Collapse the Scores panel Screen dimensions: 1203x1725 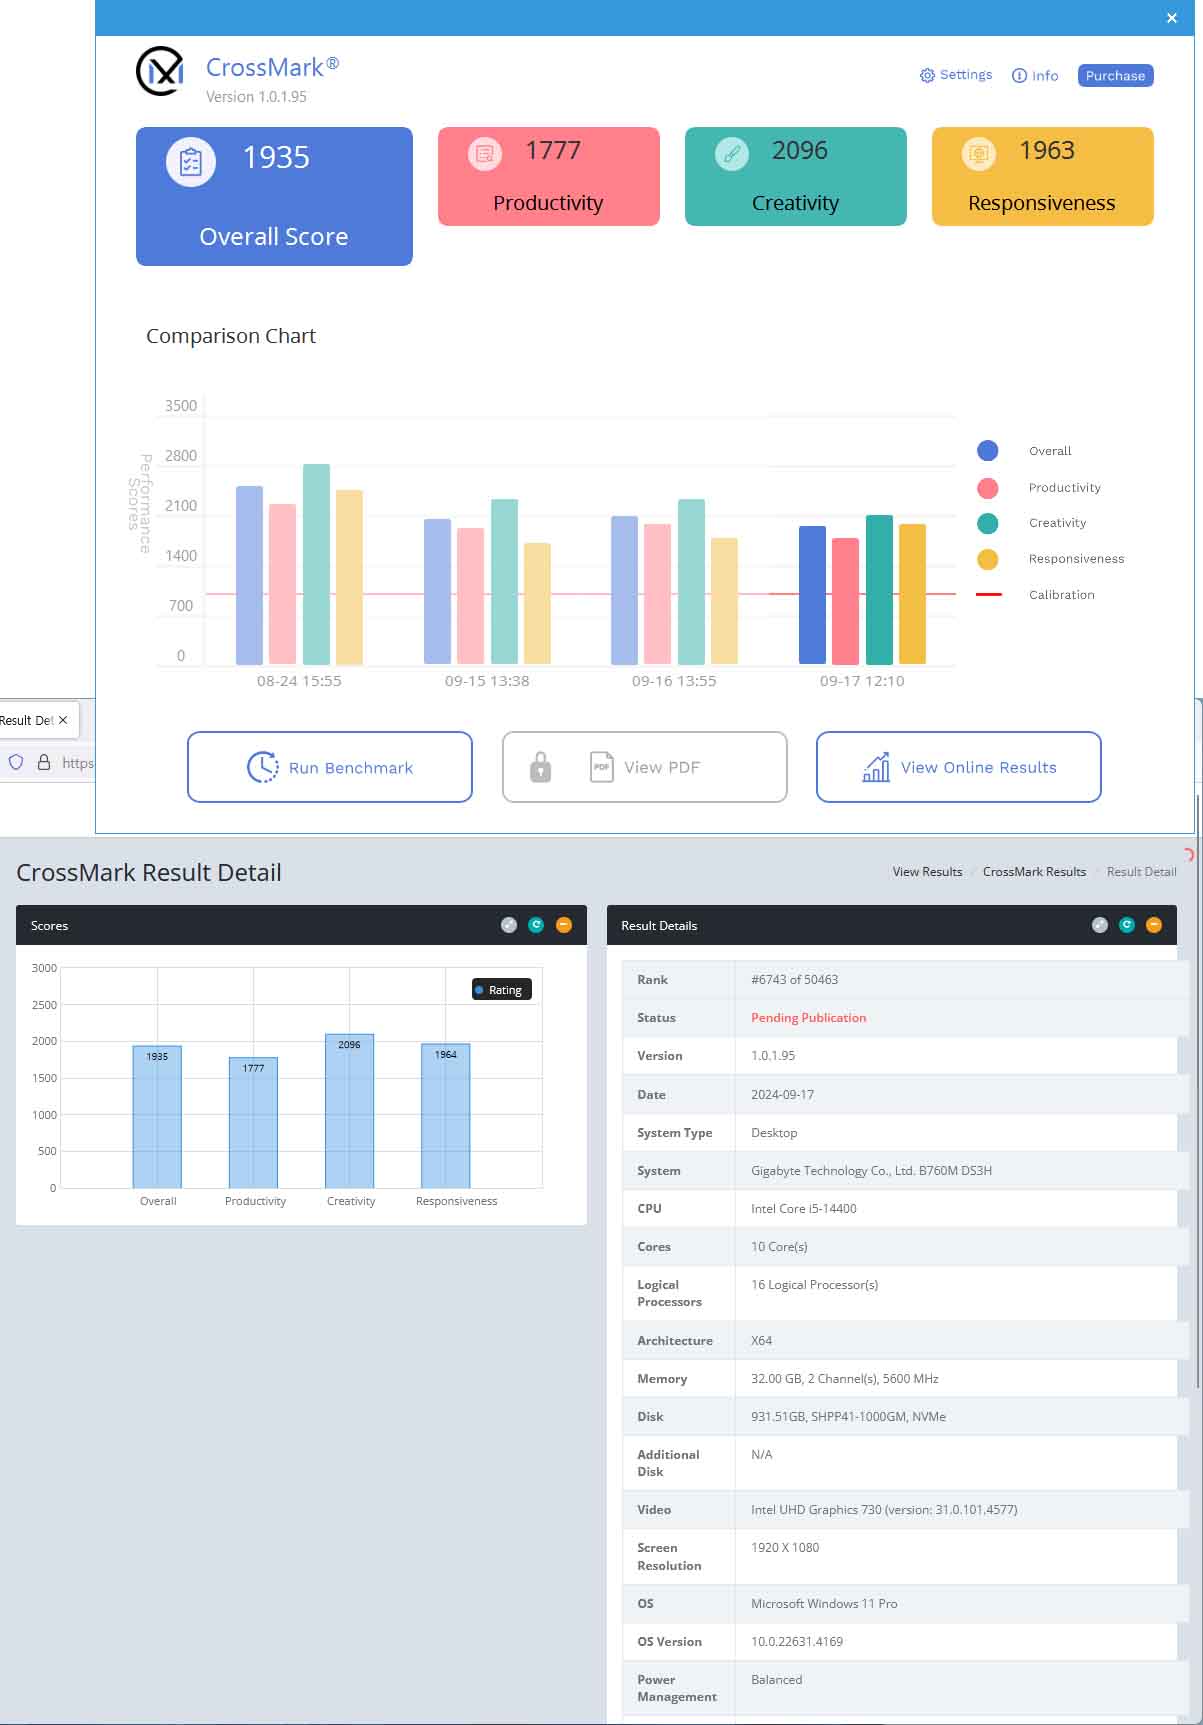pos(564,925)
